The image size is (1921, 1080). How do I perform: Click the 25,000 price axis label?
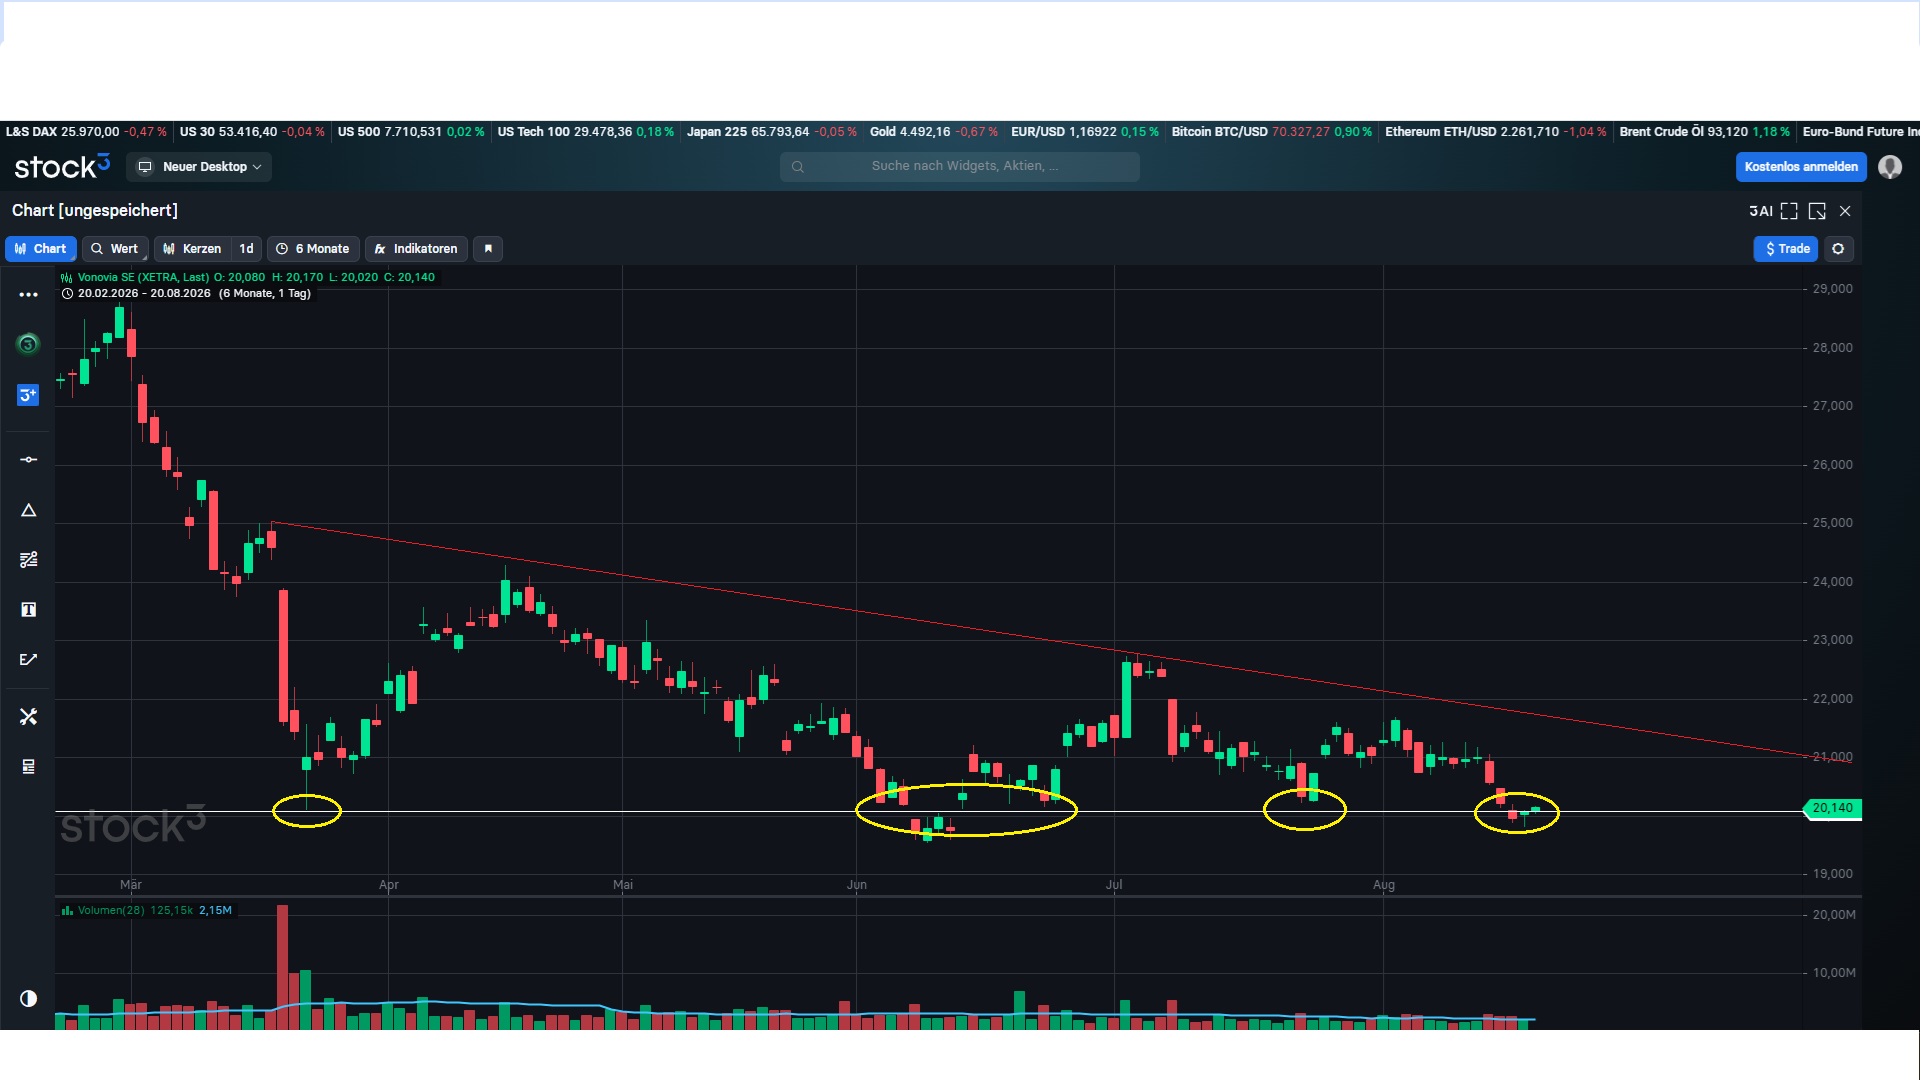coord(1832,523)
